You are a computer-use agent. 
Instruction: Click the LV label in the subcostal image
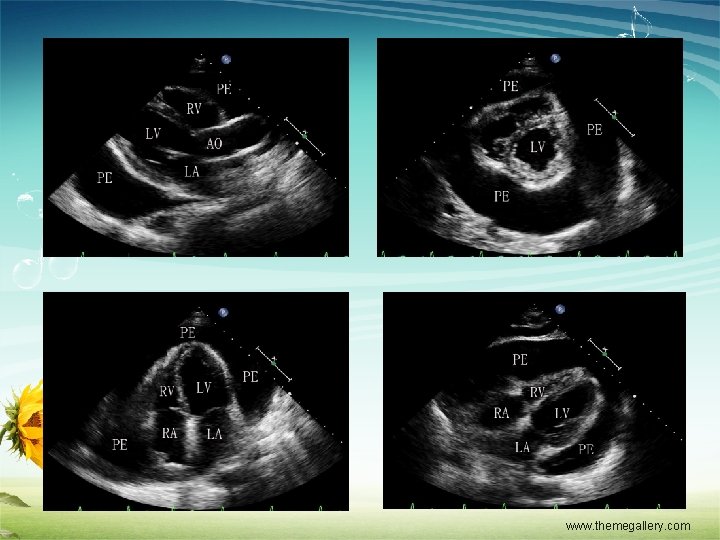click(562, 413)
